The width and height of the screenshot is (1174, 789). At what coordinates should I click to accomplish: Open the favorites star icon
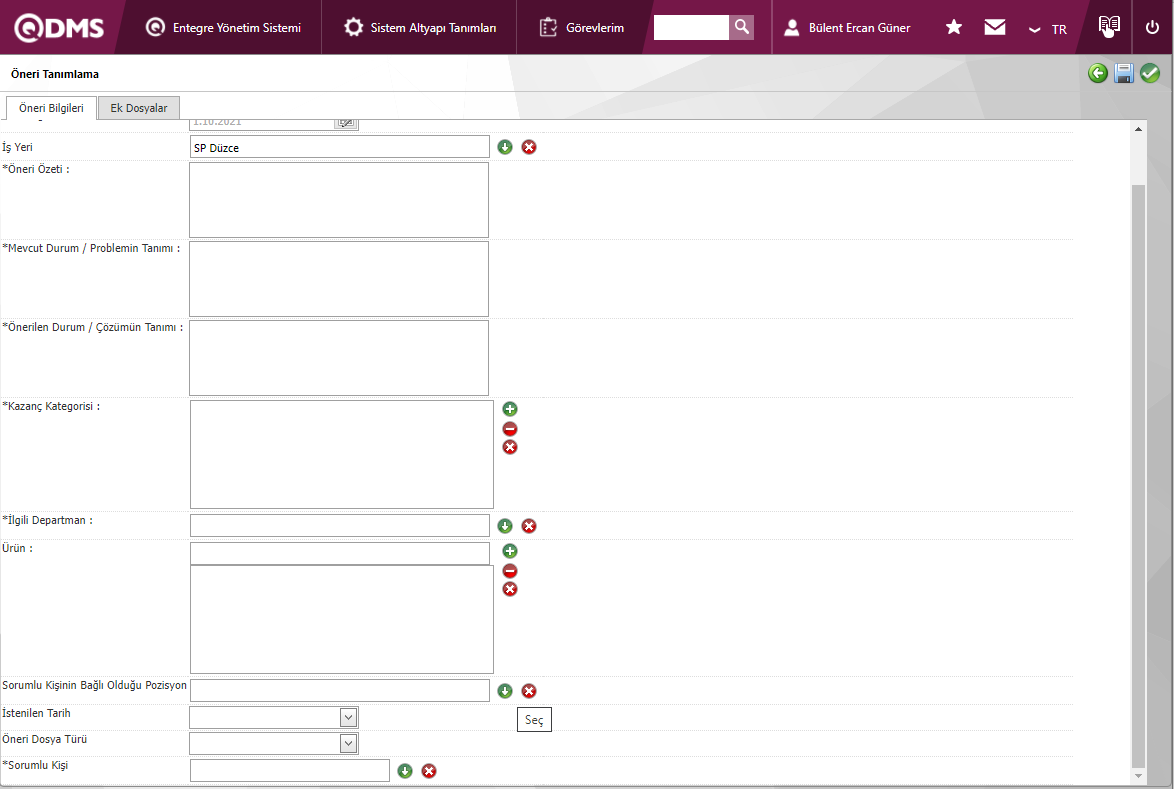tap(953, 28)
